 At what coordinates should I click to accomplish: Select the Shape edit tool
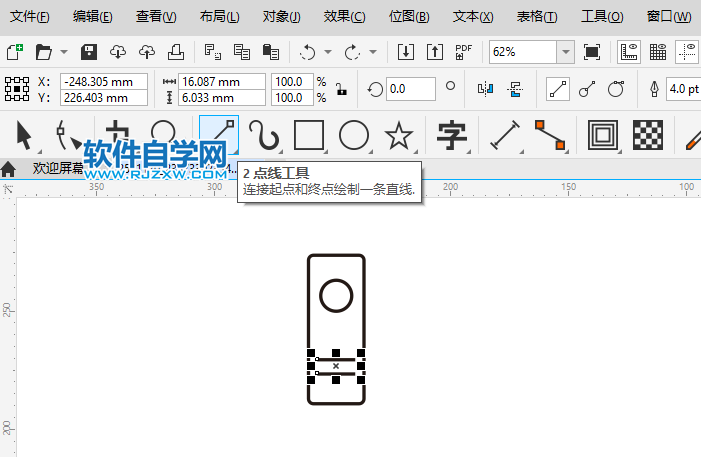67,135
